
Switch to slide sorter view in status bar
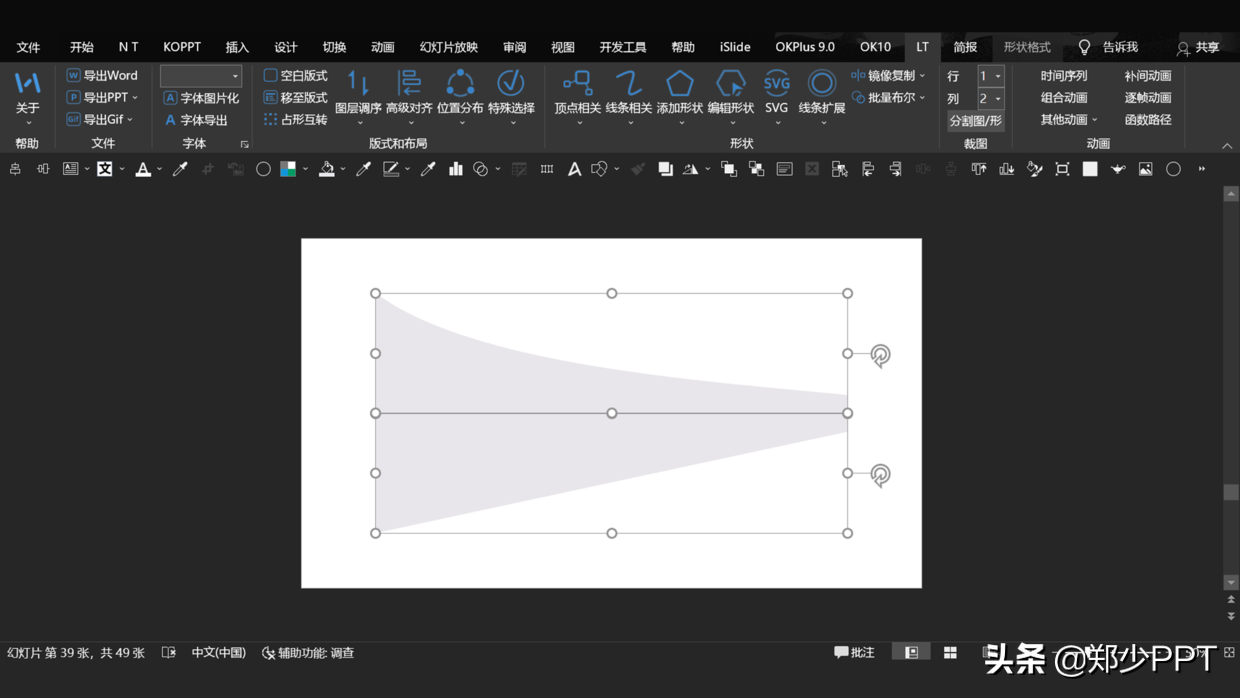coord(950,653)
